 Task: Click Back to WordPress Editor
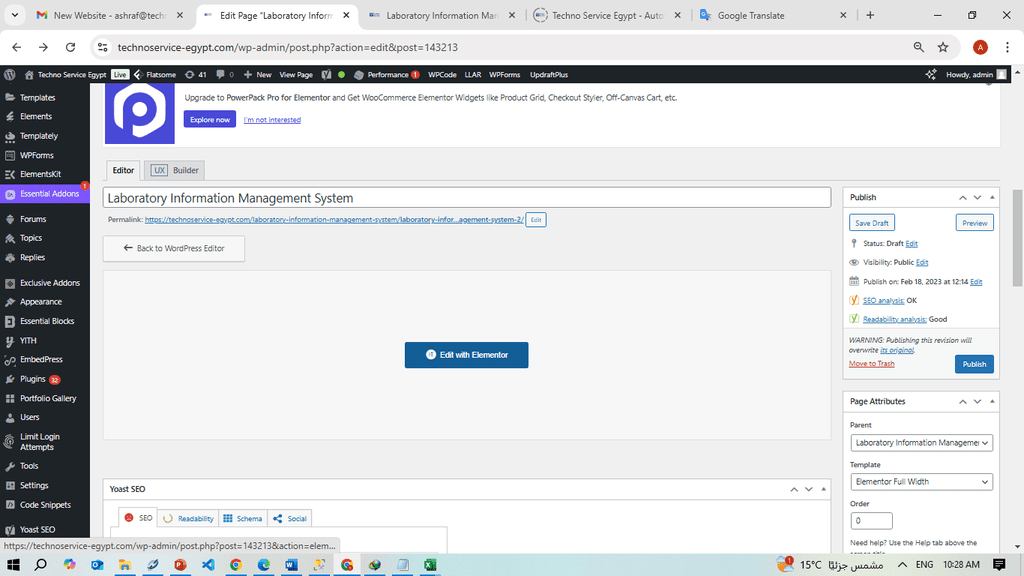point(174,248)
